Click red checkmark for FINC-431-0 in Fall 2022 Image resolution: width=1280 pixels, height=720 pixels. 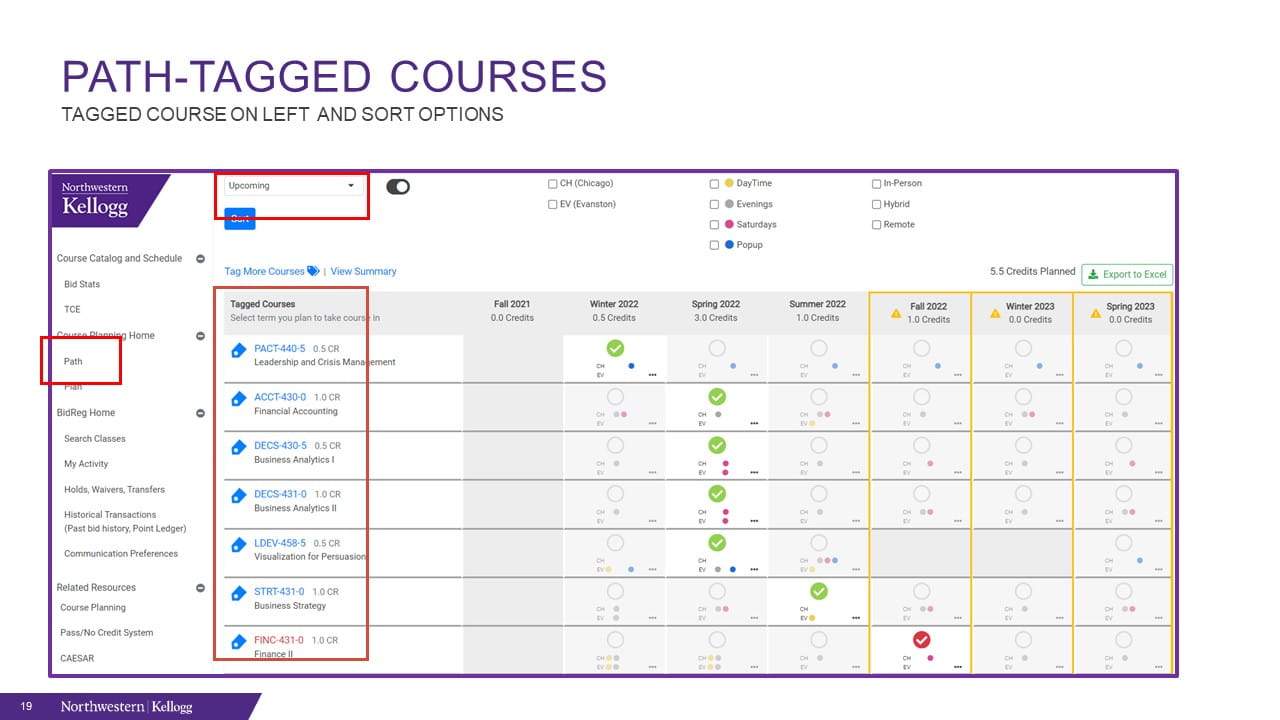[x=922, y=640]
